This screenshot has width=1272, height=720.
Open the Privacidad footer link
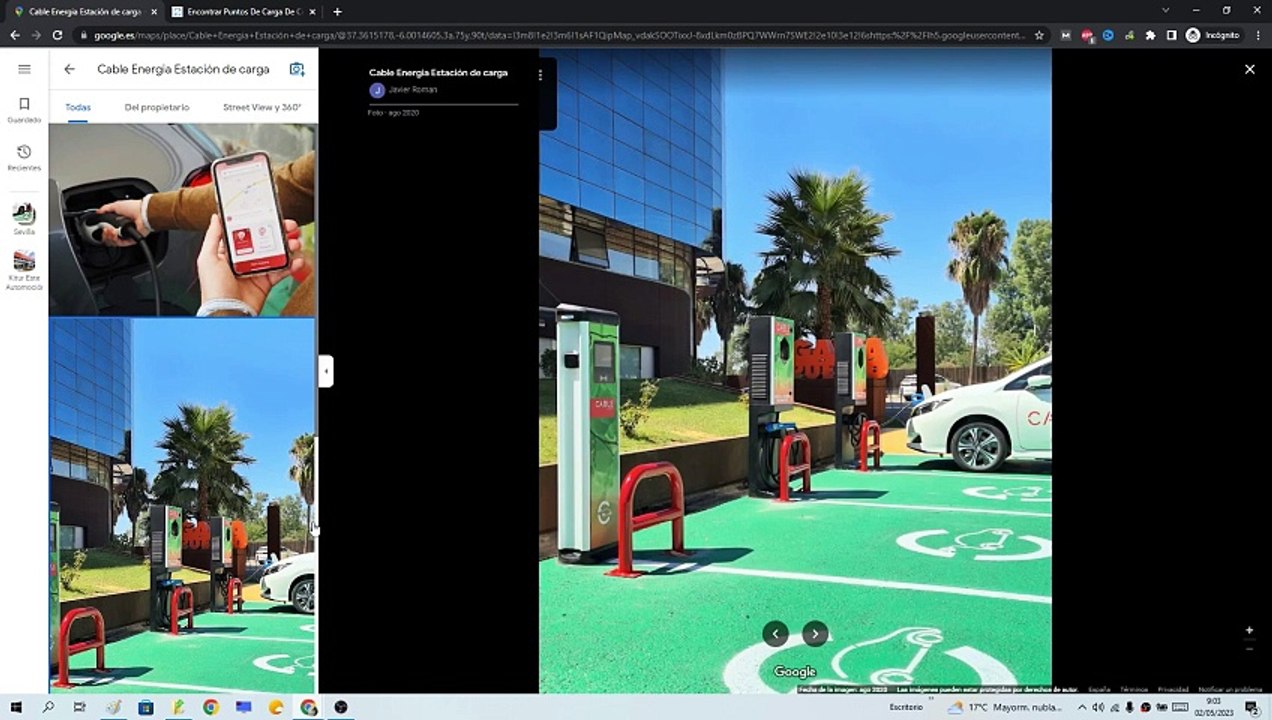[1173, 689]
